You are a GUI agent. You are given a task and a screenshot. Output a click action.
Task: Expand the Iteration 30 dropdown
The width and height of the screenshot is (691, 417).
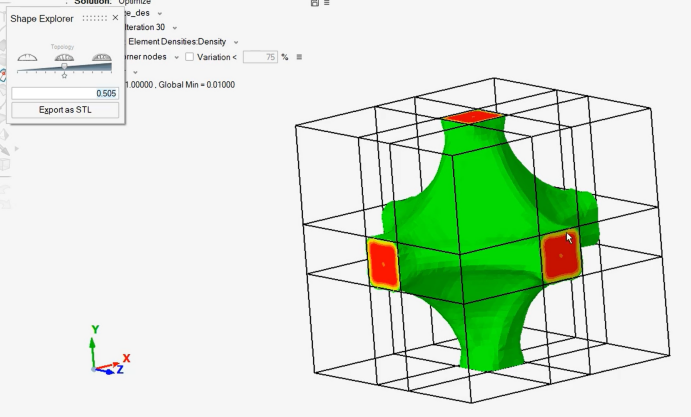[x=175, y=28]
